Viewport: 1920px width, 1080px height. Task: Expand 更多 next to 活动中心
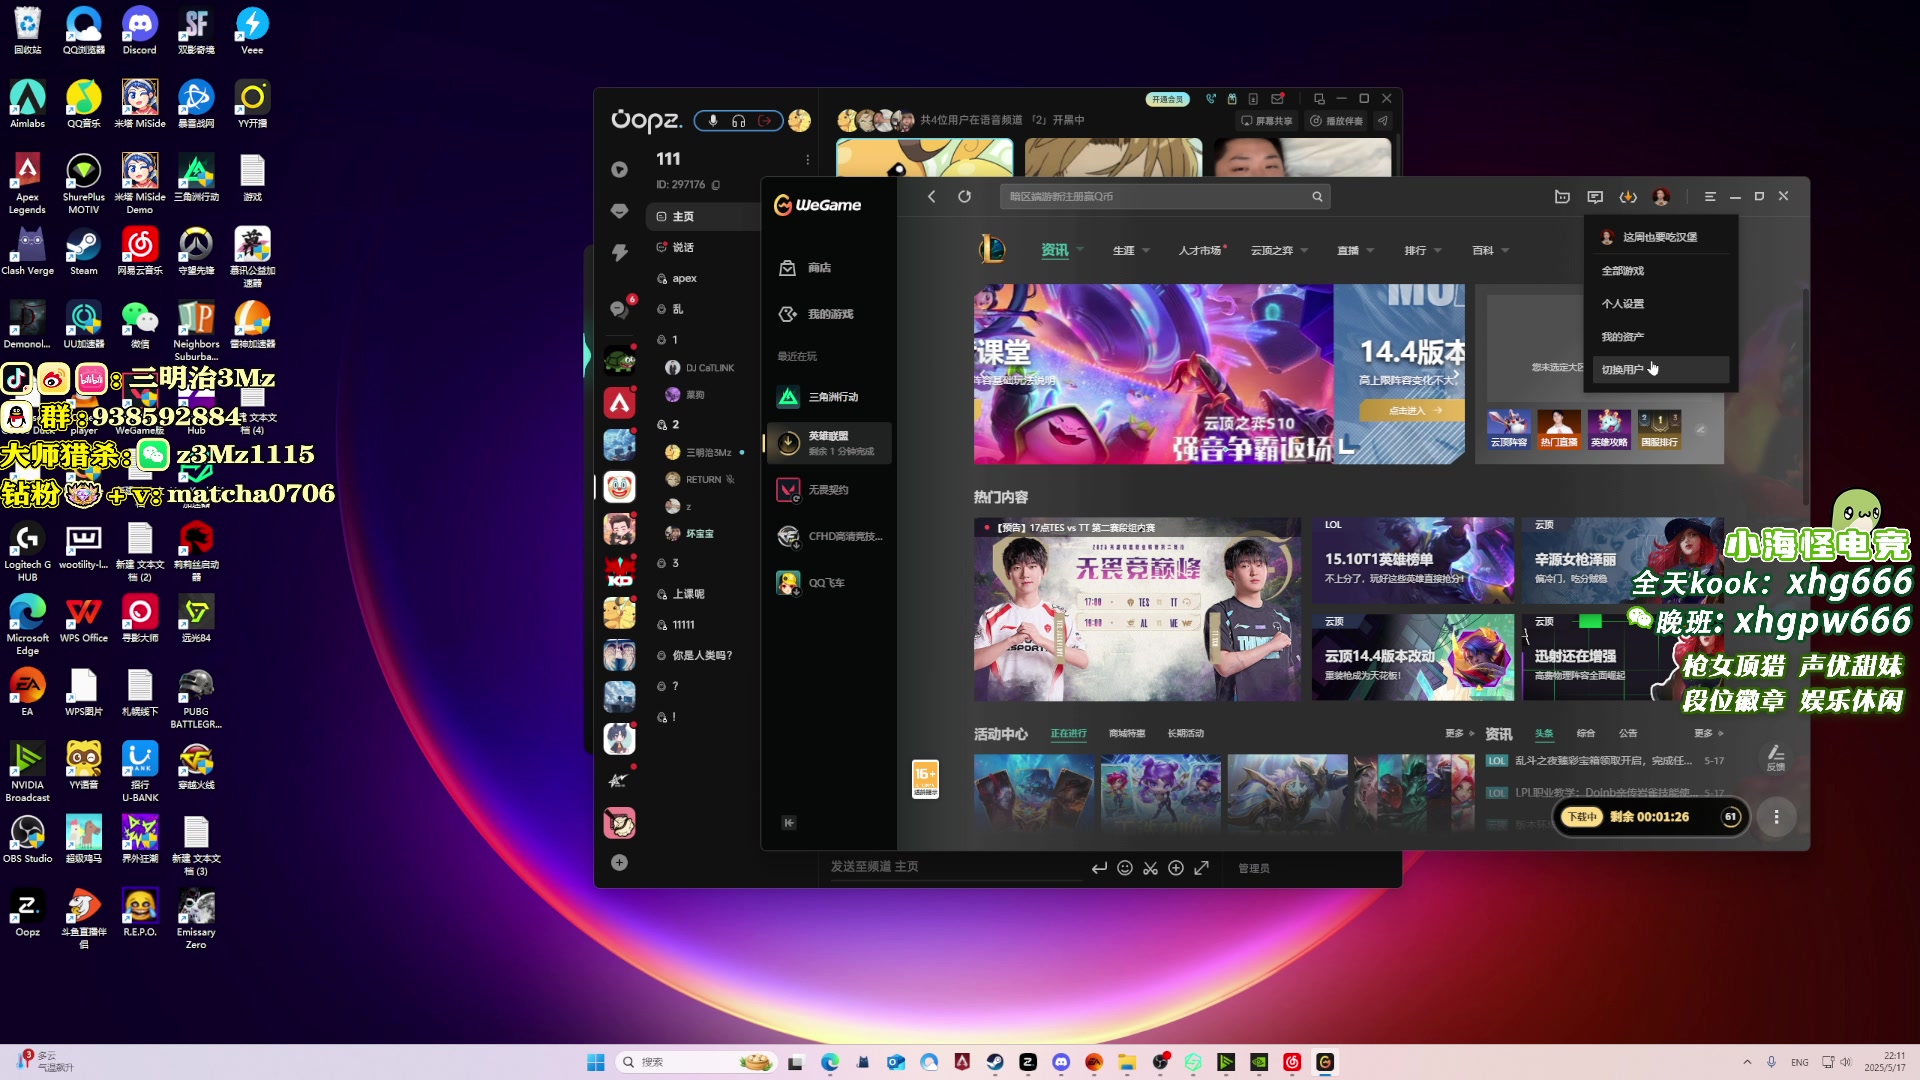(x=1459, y=734)
